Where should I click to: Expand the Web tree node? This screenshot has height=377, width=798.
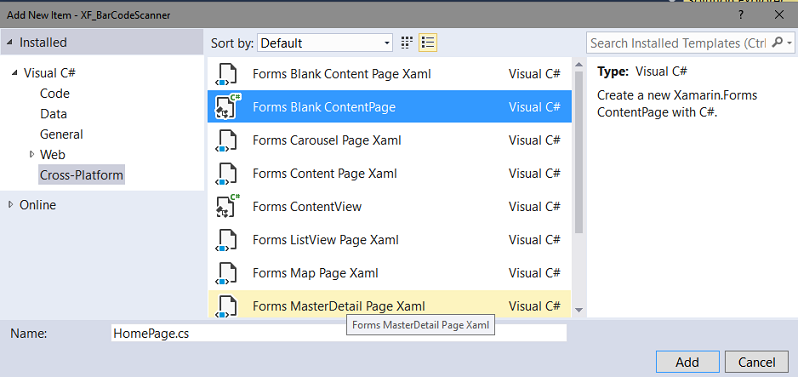click(x=32, y=154)
